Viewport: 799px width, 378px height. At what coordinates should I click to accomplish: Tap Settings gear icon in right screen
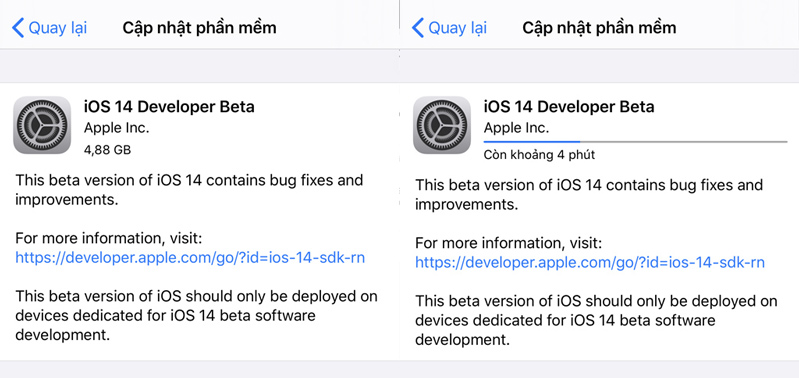(442, 125)
